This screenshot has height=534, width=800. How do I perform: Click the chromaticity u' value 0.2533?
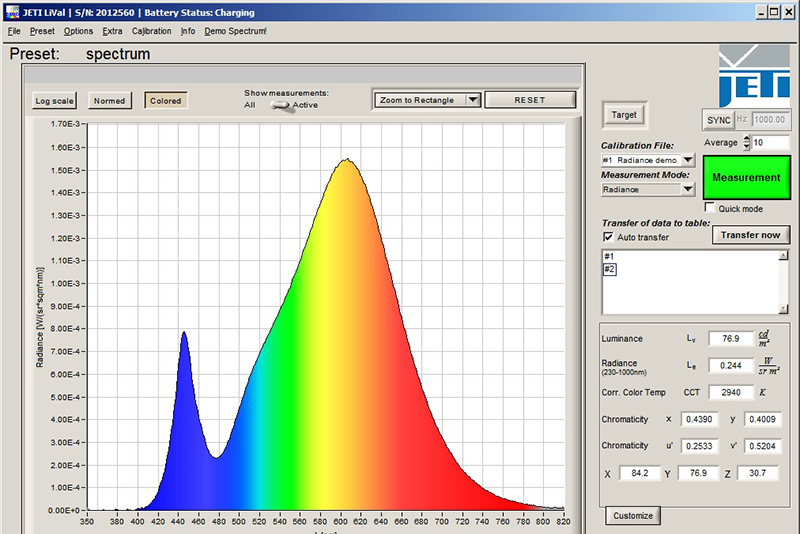699,446
